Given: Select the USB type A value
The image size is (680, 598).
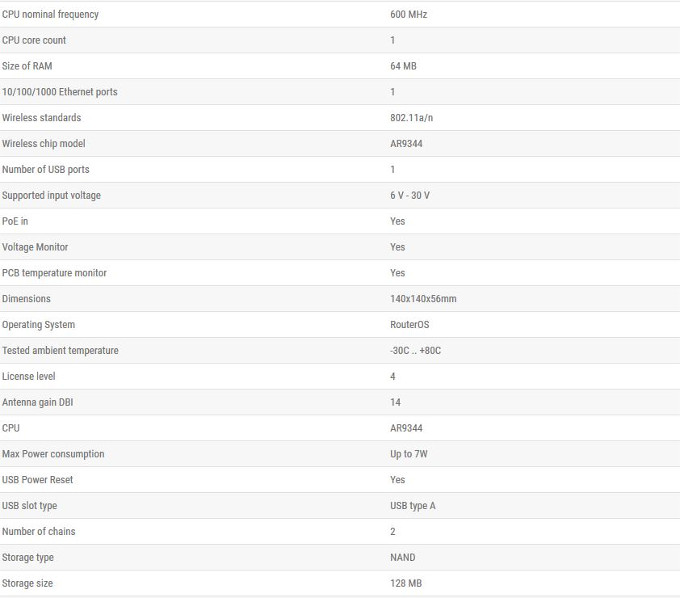Looking at the screenshot, I should 413,506.
